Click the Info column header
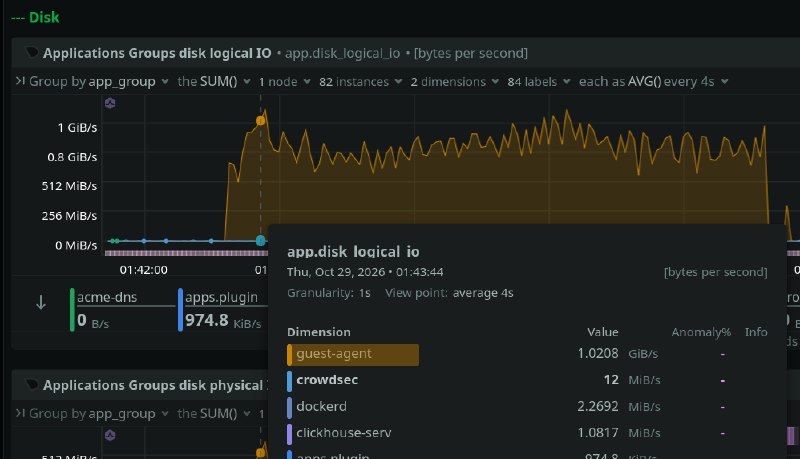Image resolution: width=800 pixels, height=459 pixels. 756,332
